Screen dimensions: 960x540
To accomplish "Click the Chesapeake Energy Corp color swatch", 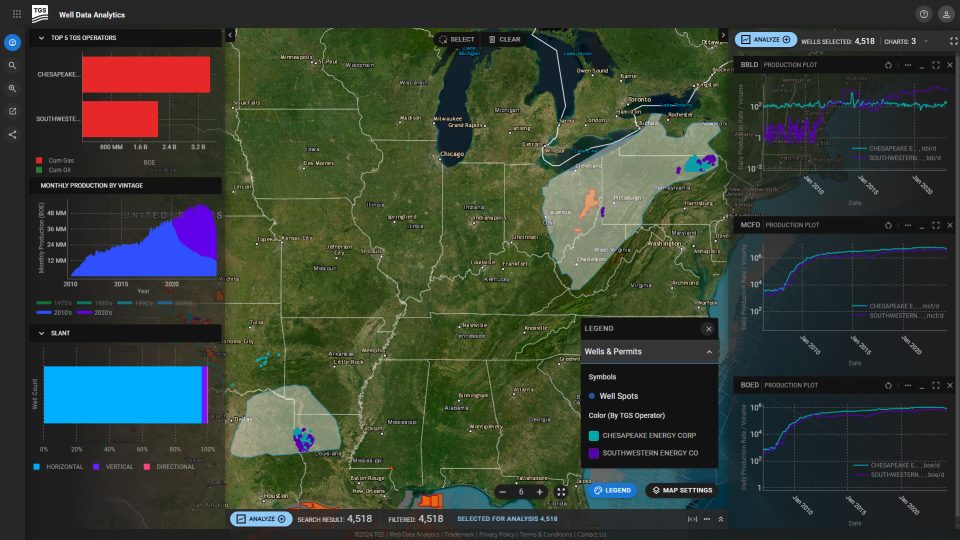I will [593, 436].
